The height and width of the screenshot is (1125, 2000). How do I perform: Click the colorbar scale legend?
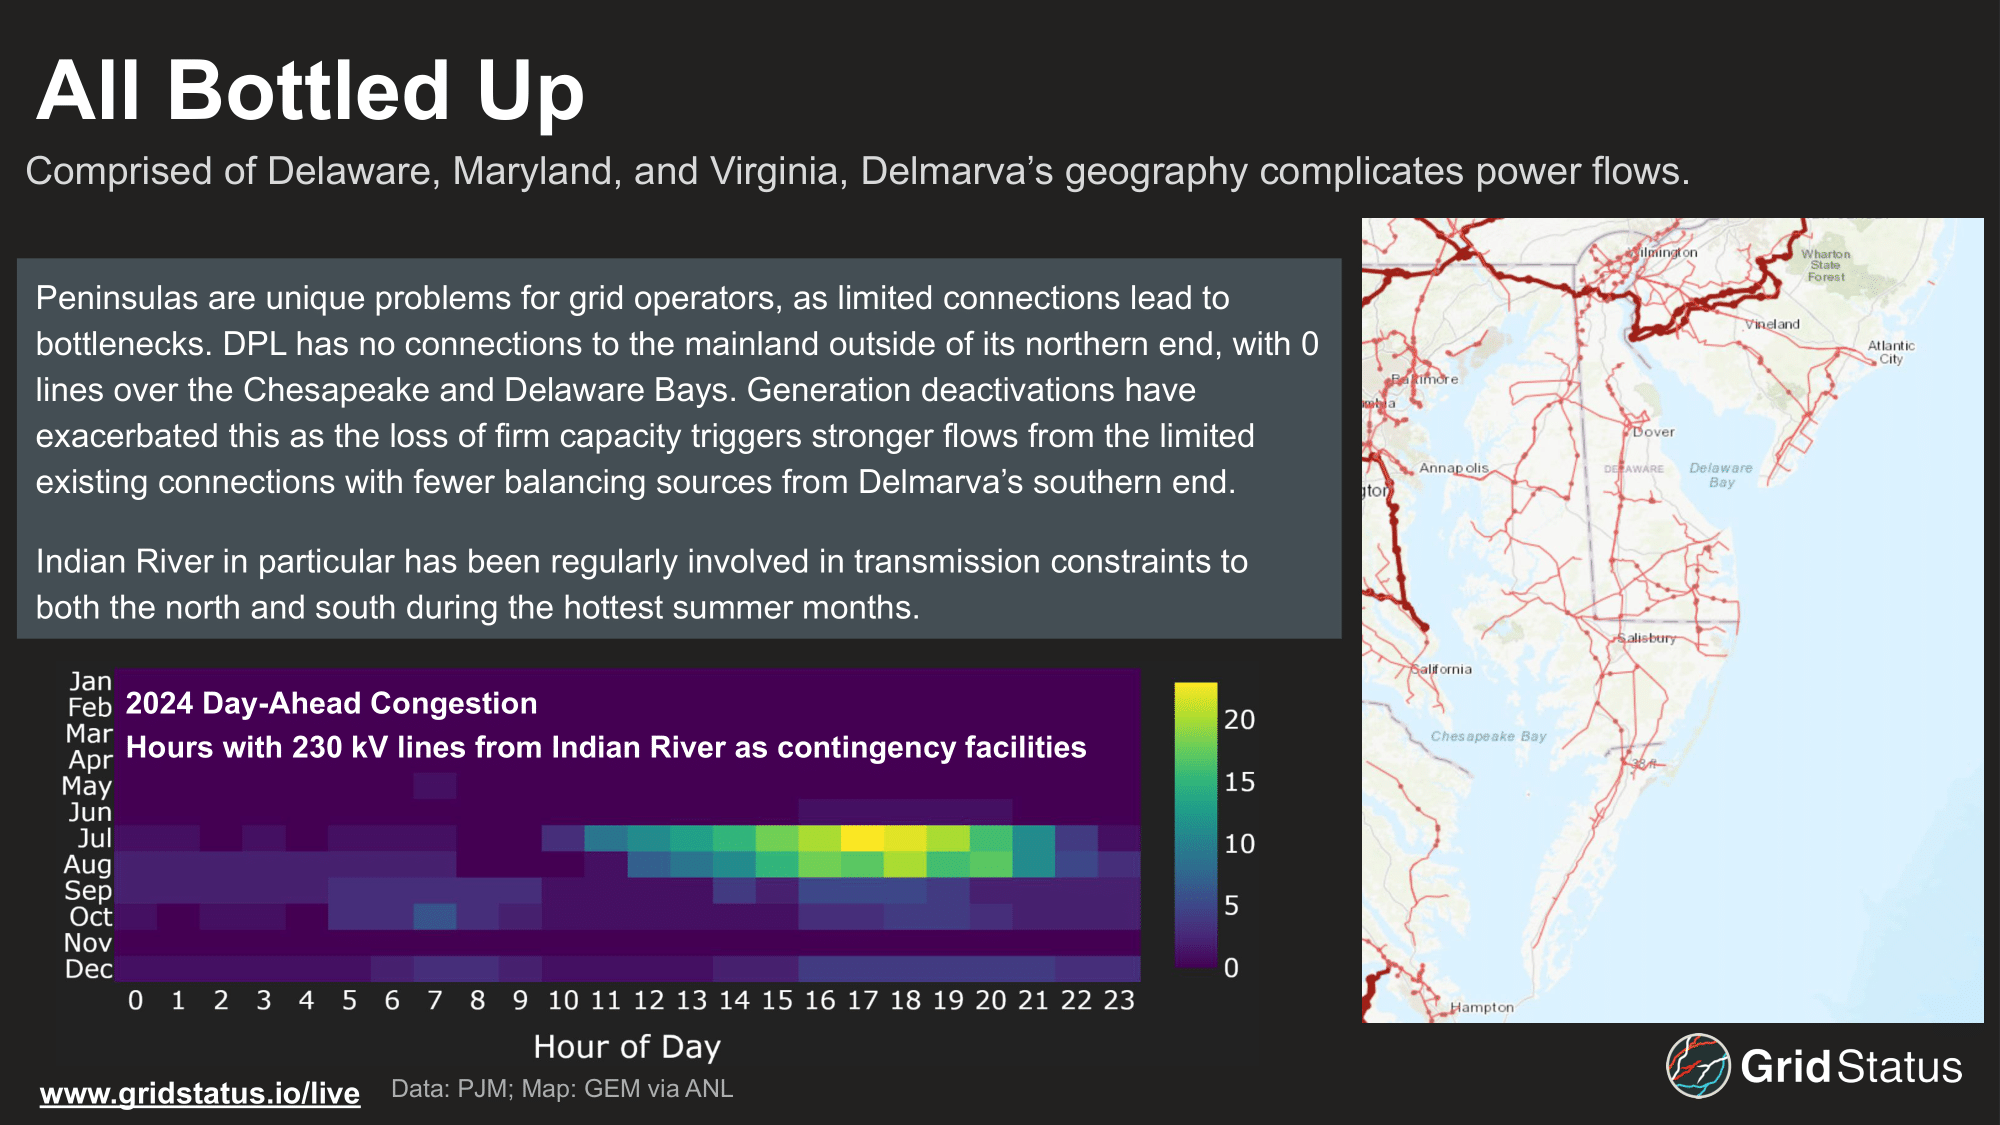(1195, 824)
